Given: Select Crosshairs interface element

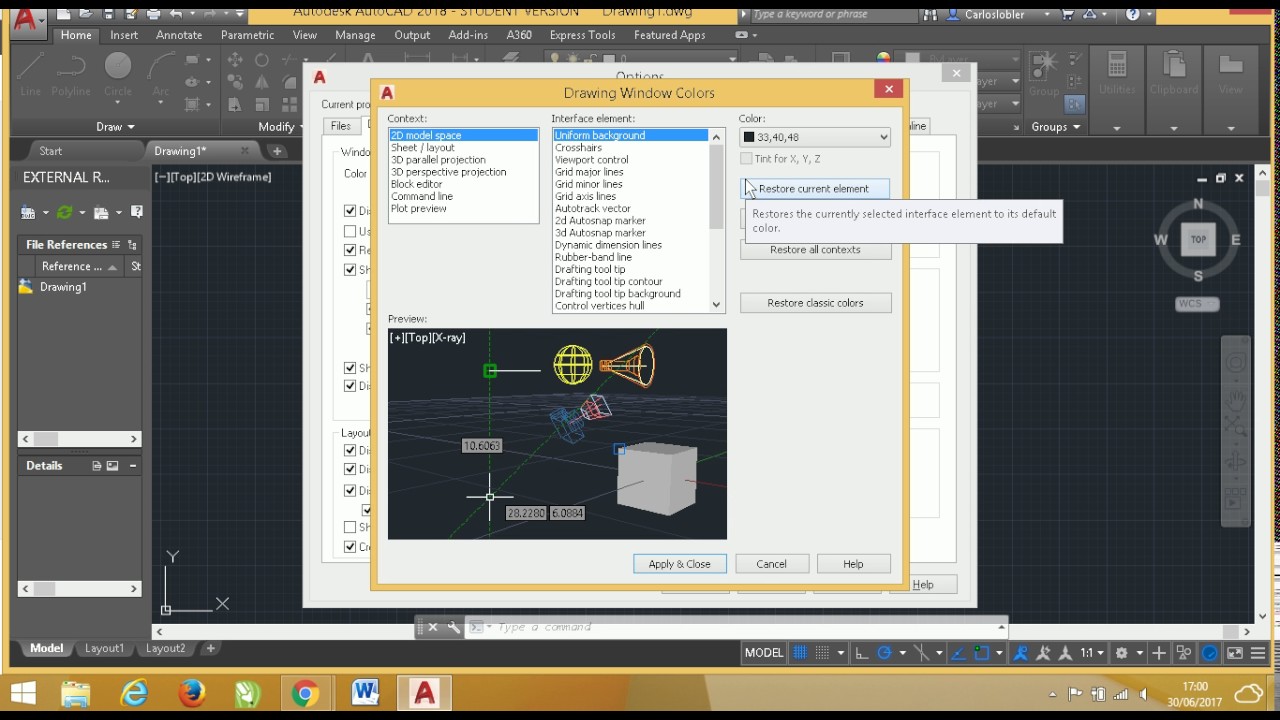Looking at the screenshot, I should 630,148.
